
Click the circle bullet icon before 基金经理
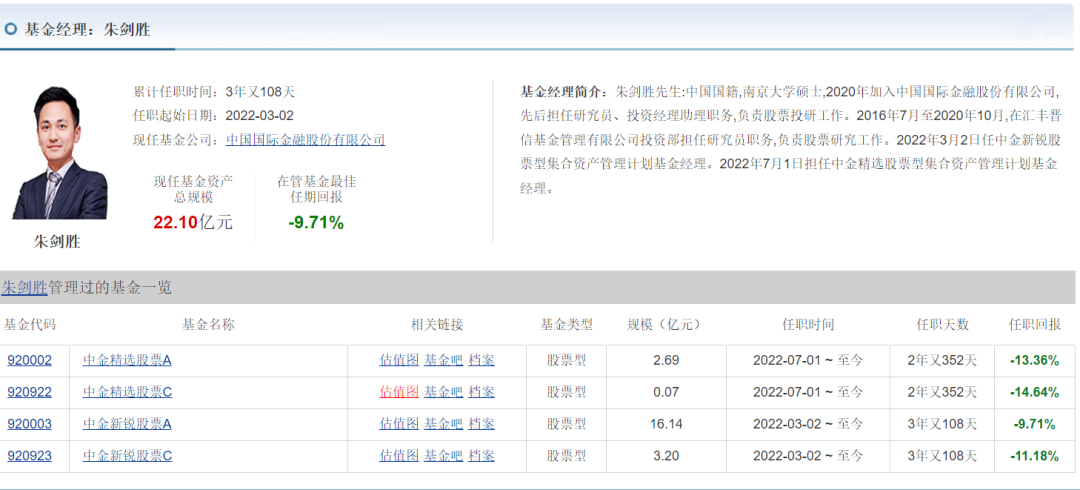10,29
